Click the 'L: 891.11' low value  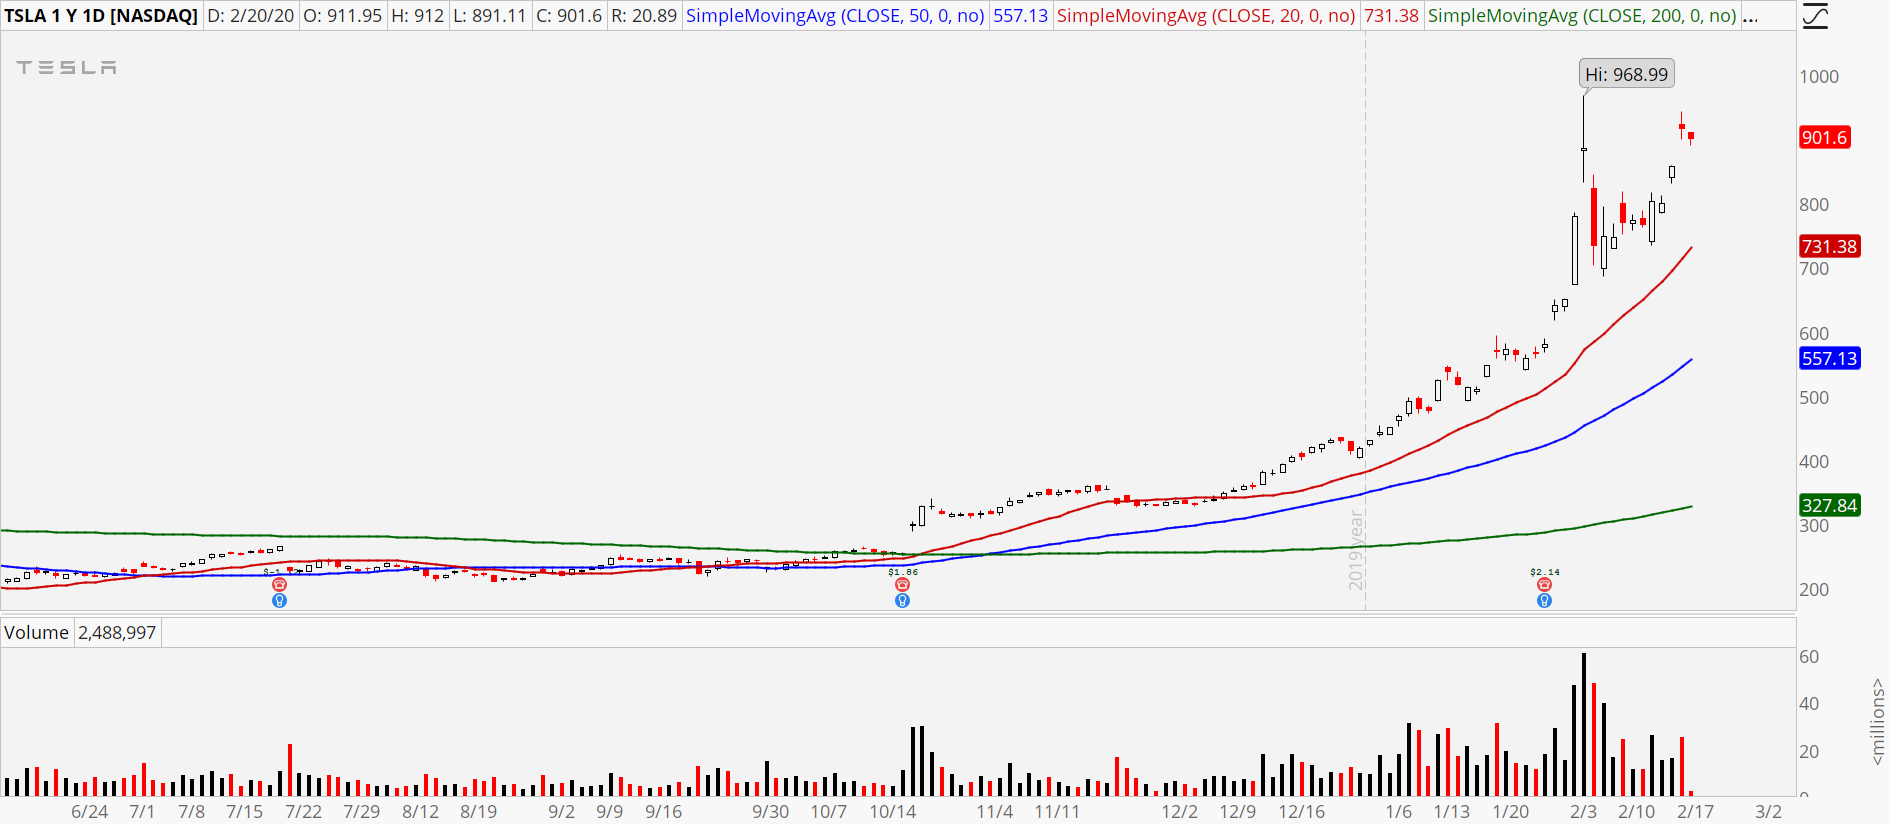490,16
